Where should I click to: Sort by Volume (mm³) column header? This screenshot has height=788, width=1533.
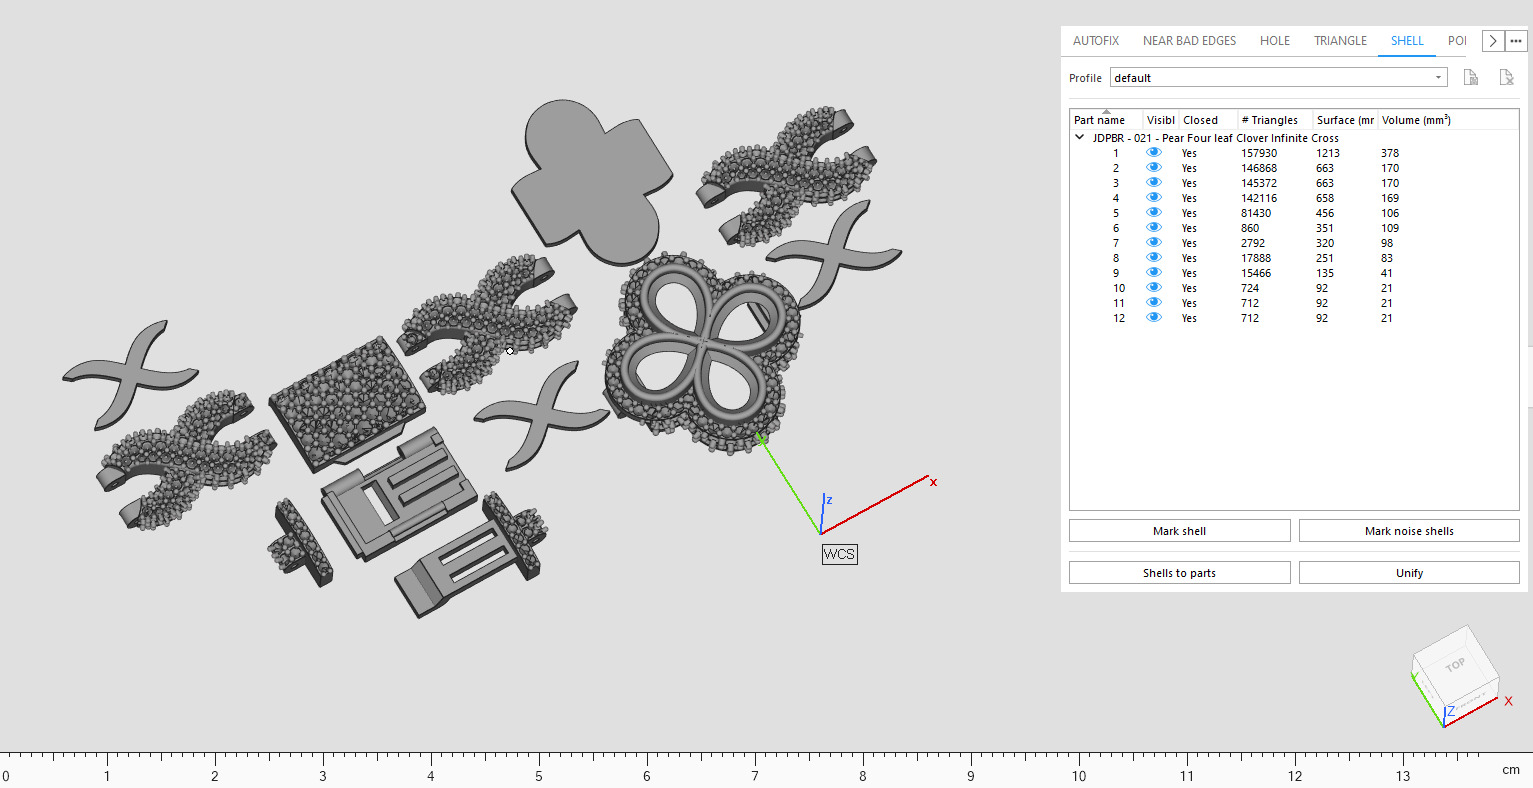1416,120
